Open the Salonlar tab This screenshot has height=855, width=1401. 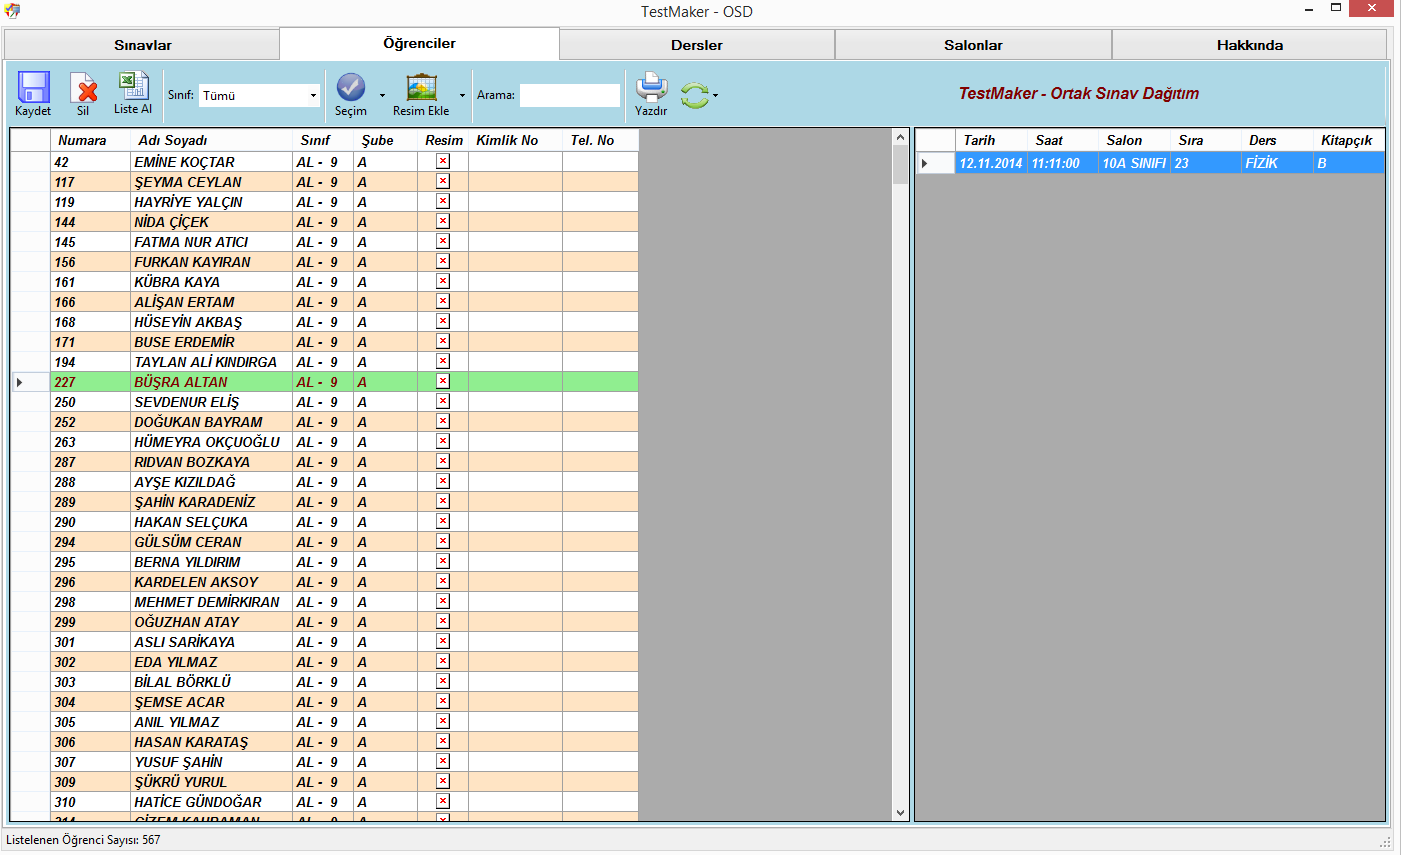point(973,45)
